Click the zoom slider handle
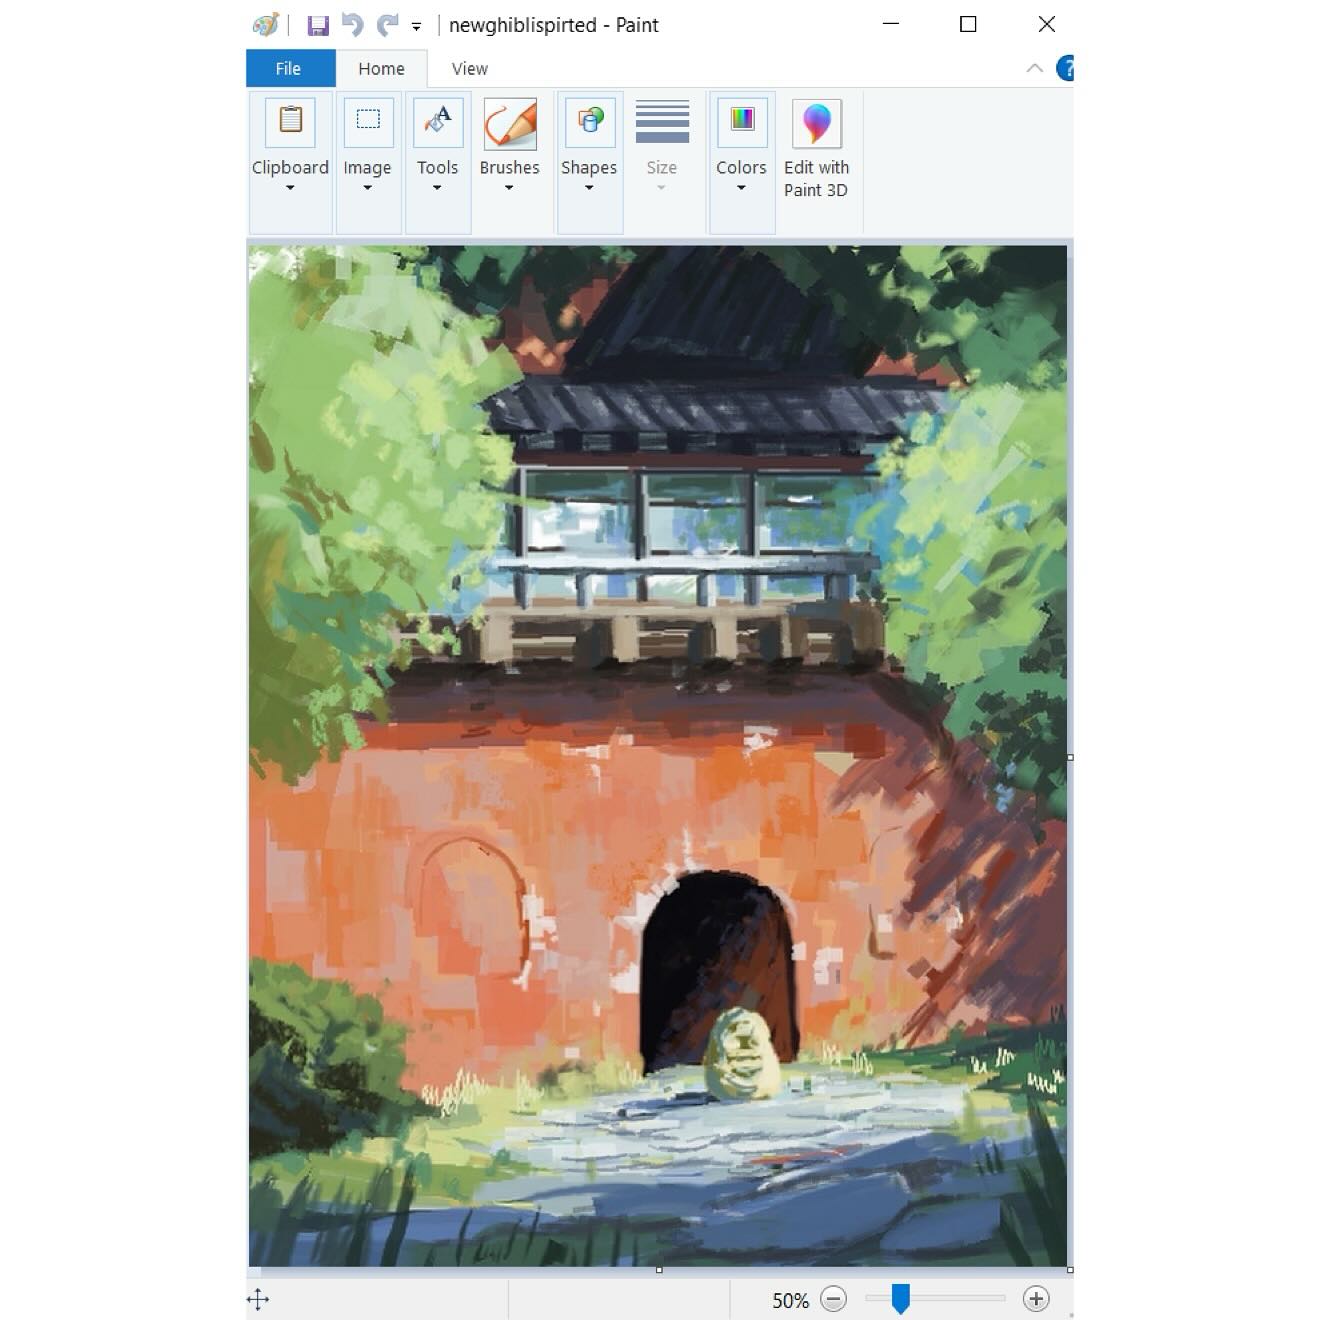This screenshot has height=1320, width=1320. point(900,1299)
